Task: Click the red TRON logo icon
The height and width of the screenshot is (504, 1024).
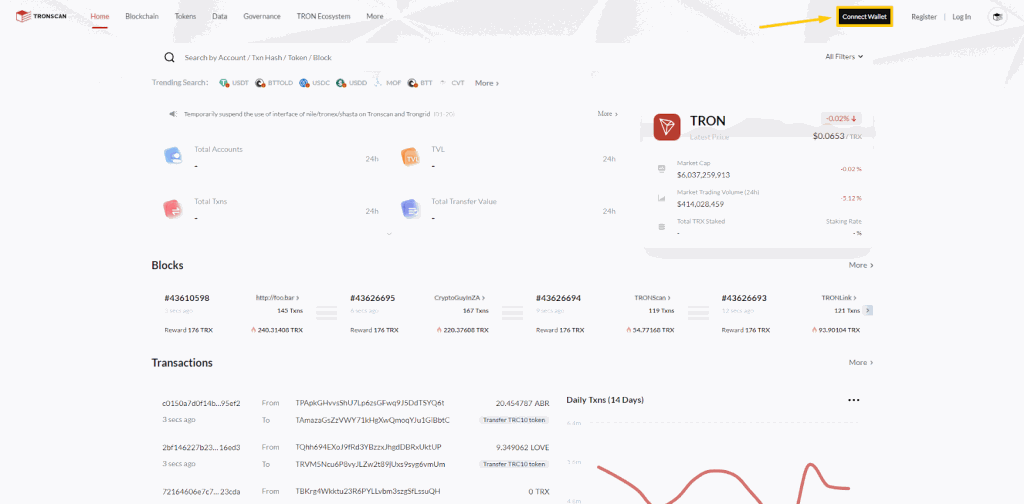Action: [667, 127]
